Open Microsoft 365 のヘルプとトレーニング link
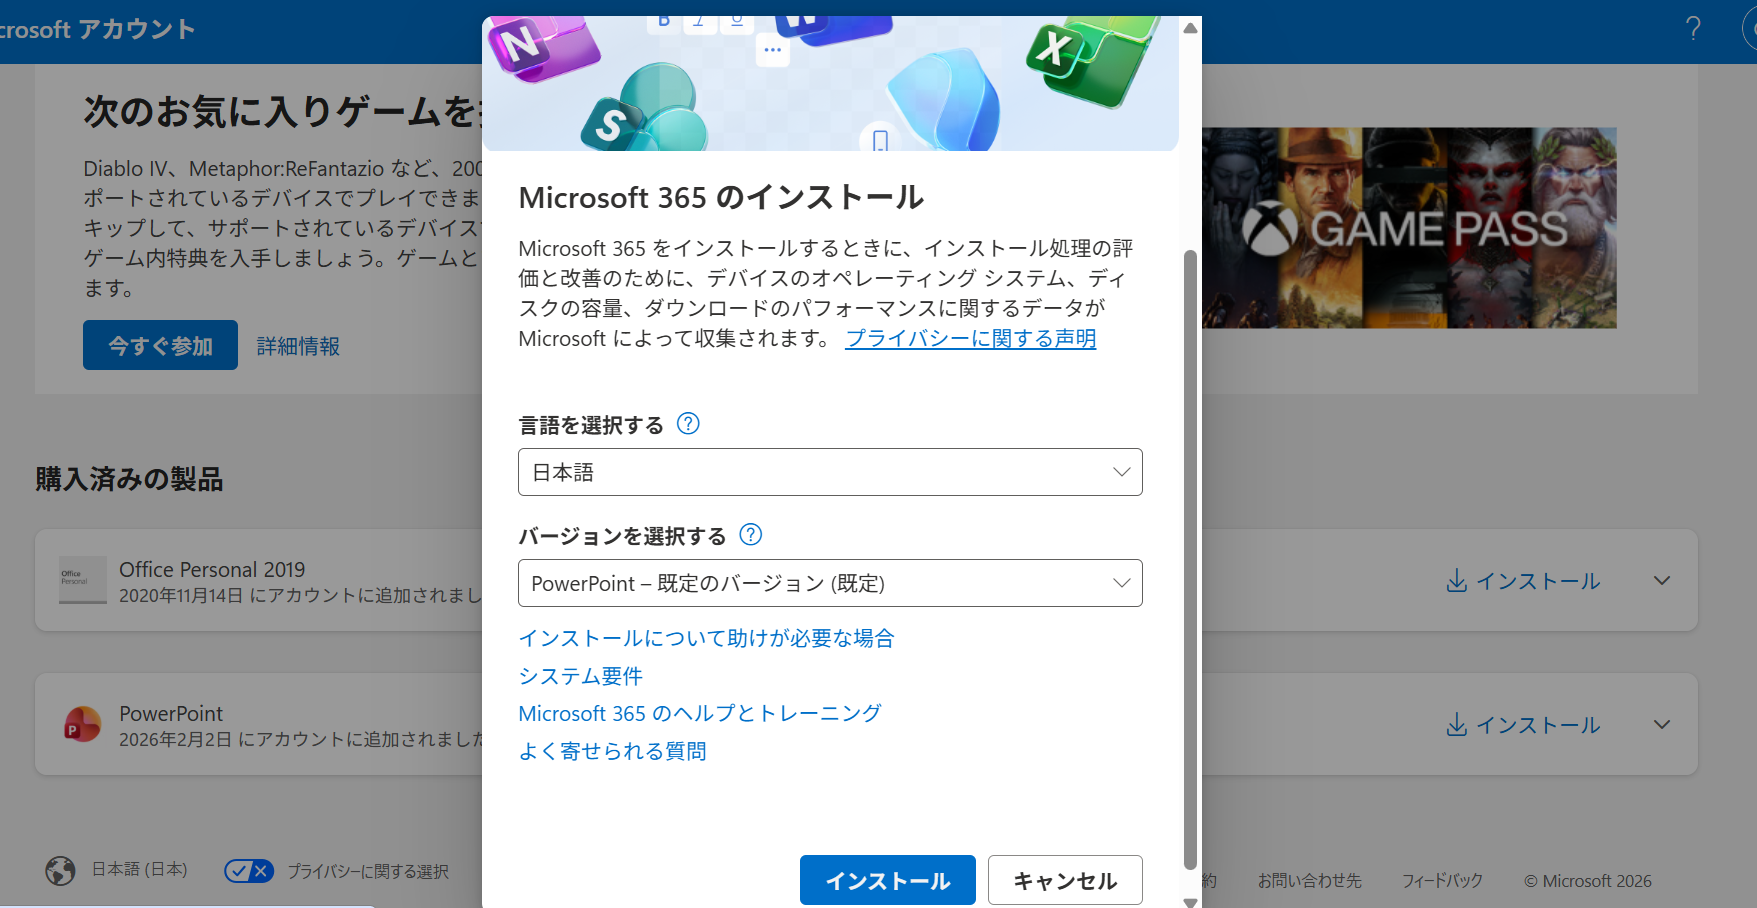The width and height of the screenshot is (1757, 908). [x=700, y=713]
